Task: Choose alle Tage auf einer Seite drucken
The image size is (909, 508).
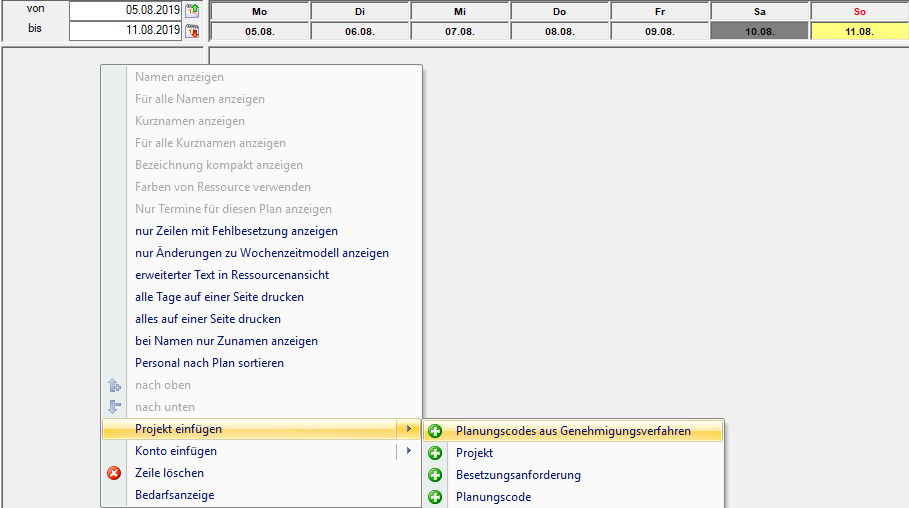Action: tap(219, 297)
